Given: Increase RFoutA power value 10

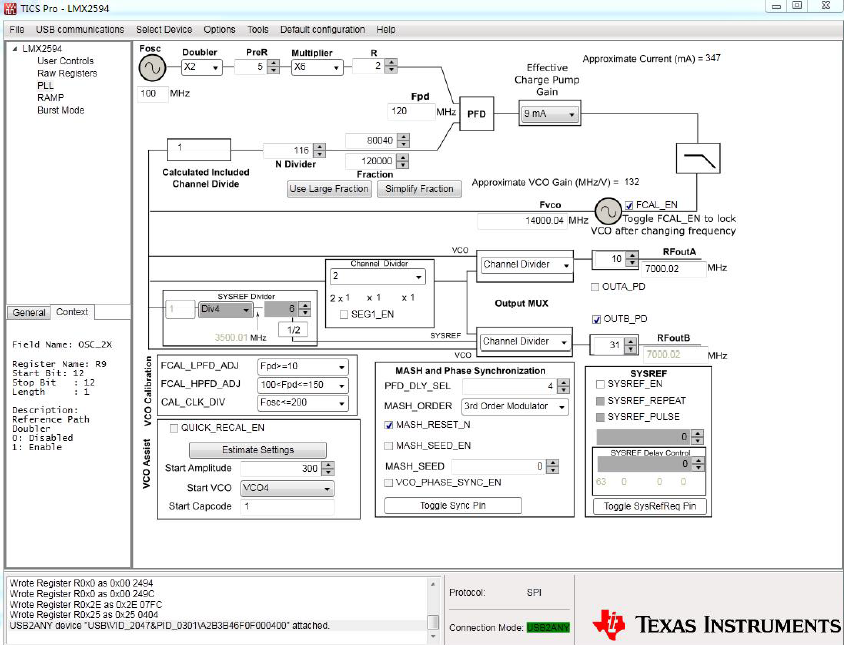Looking at the screenshot, I should (632, 255).
